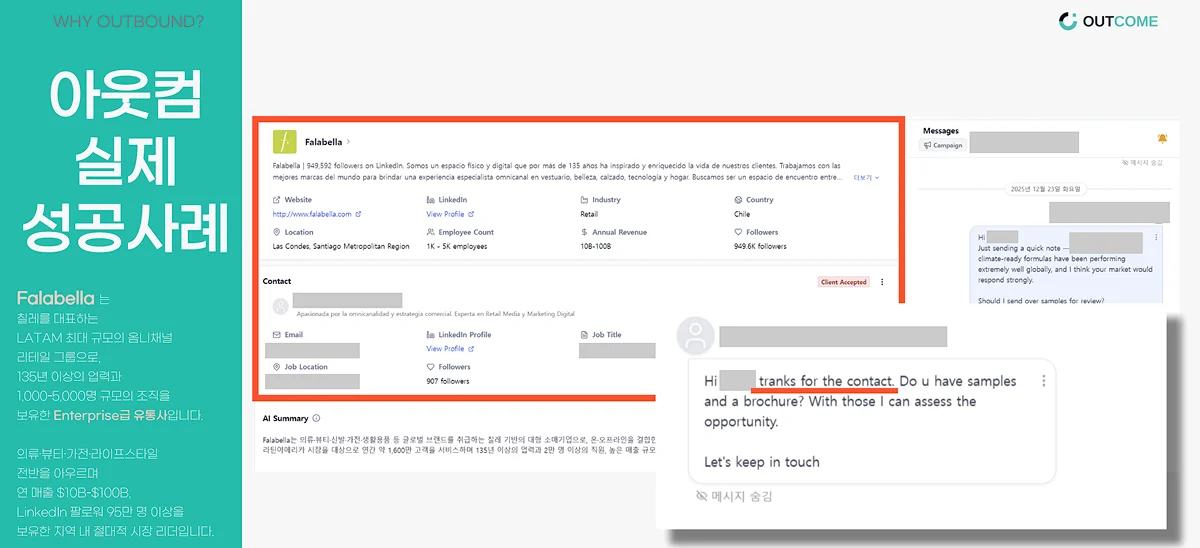Viewport: 1200px width, 548px height.
Task: Open the three-dot menu on reply bubble
Action: [1044, 381]
